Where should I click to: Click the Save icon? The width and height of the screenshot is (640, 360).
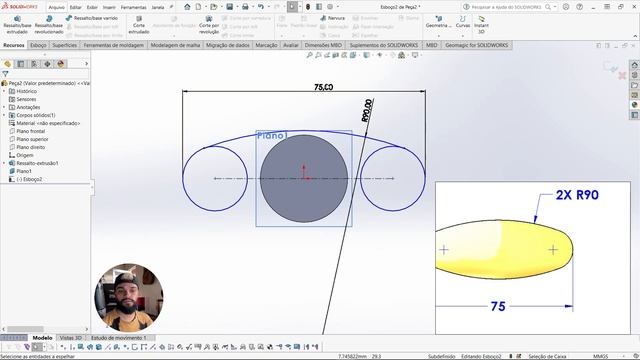point(229,7)
